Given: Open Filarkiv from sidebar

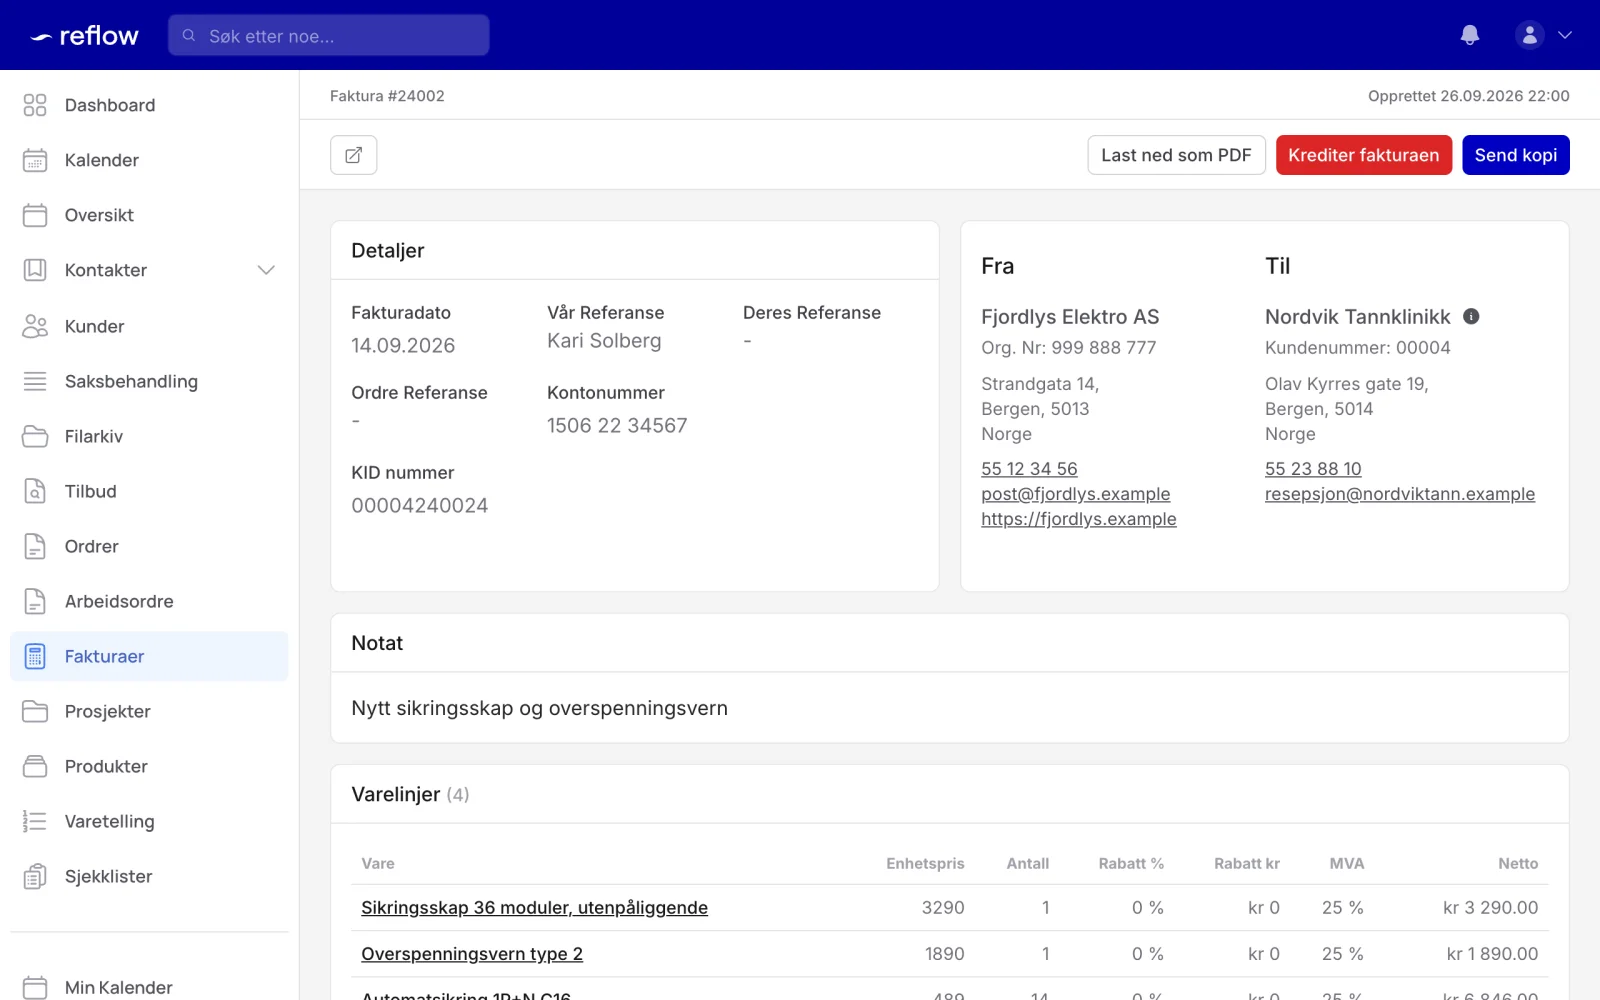Looking at the screenshot, I should coord(149,436).
